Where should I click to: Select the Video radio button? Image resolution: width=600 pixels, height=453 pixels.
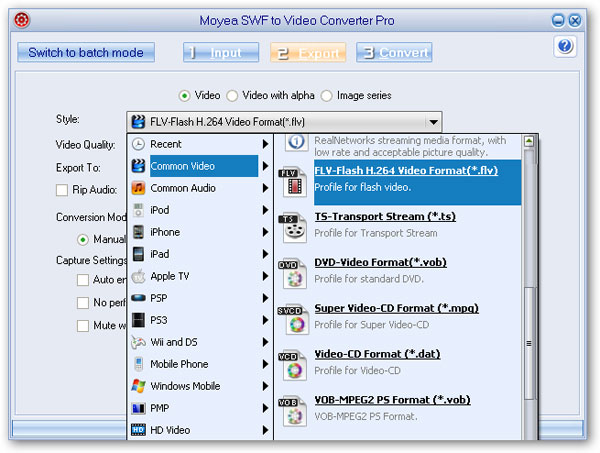184,96
